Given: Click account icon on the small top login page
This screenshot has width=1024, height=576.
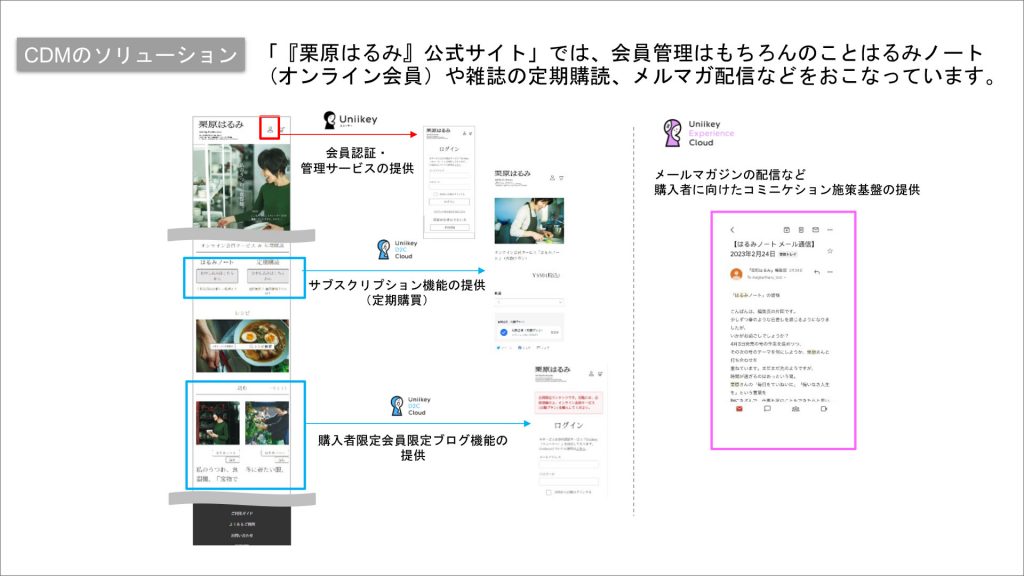Looking at the screenshot, I should tap(464, 133).
